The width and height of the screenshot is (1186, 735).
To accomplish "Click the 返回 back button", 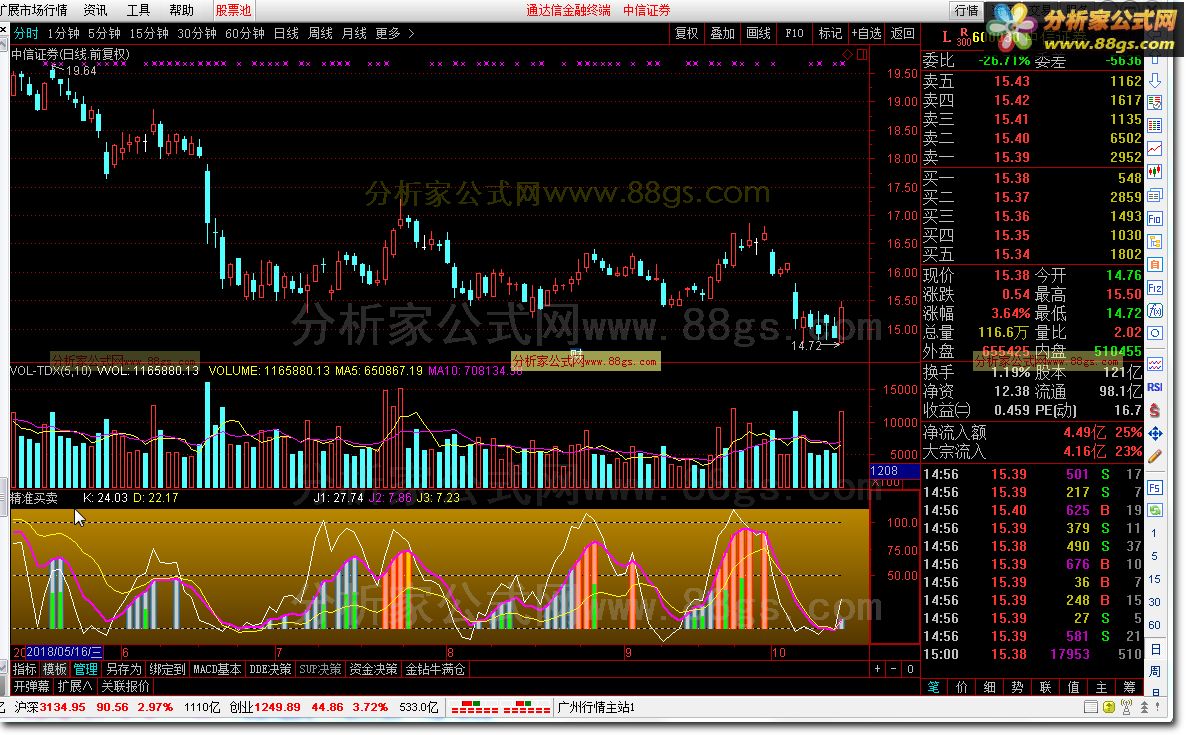I will click(902, 33).
